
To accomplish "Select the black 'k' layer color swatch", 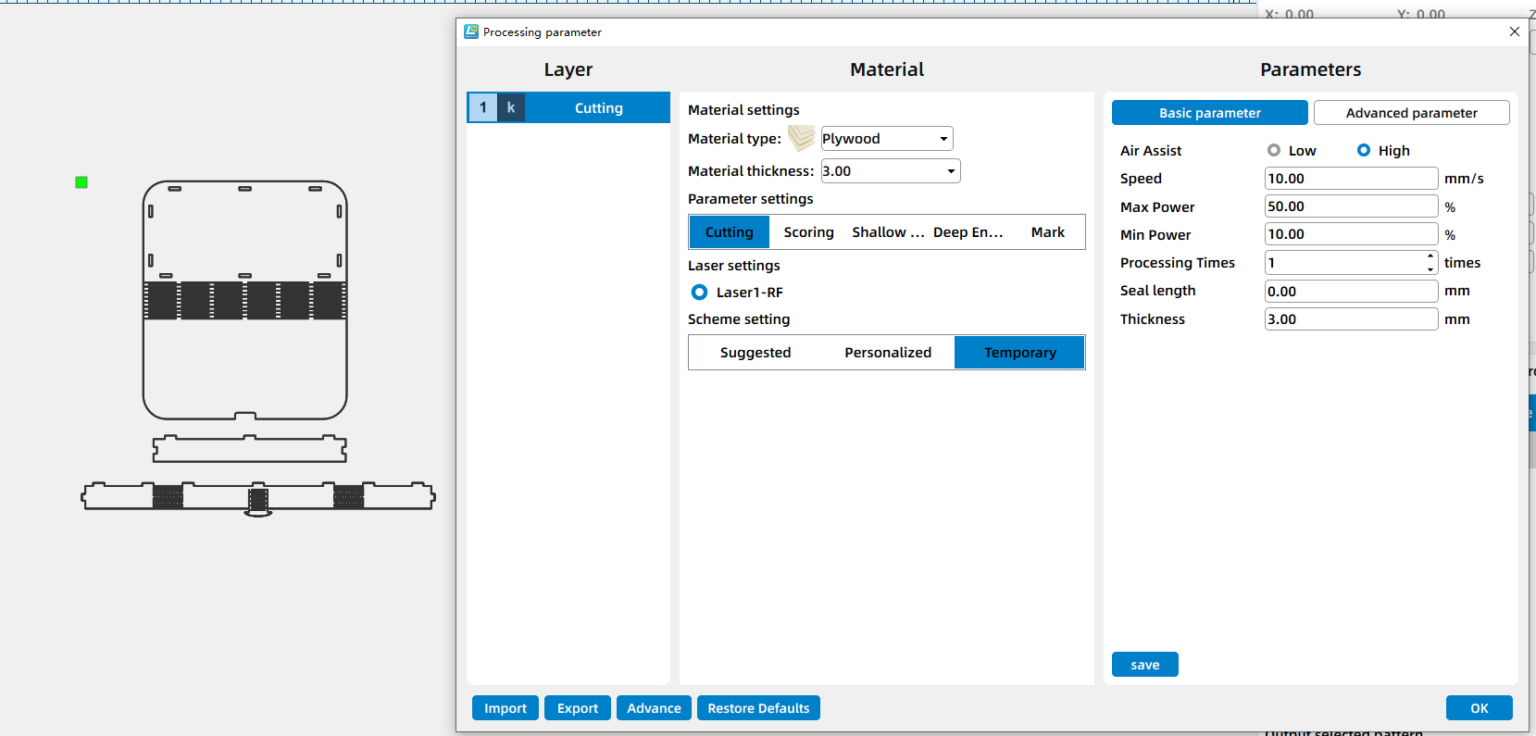I will [x=511, y=108].
